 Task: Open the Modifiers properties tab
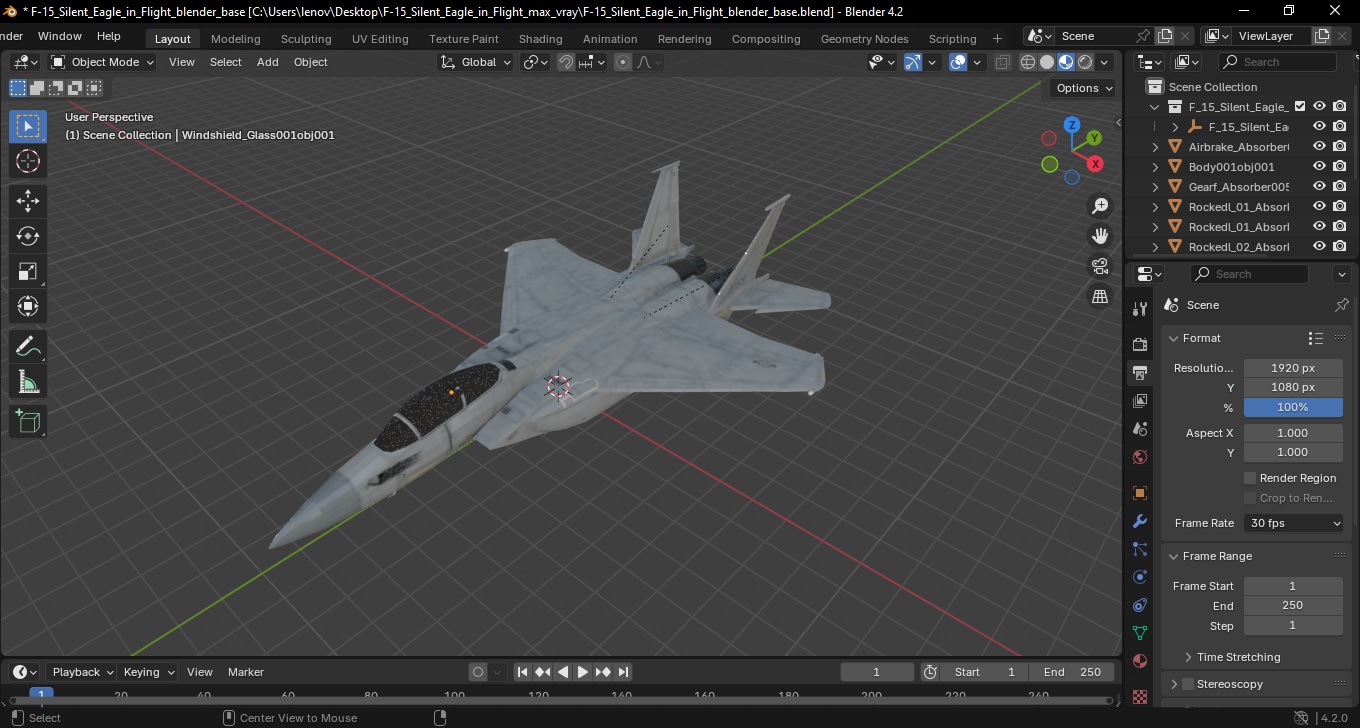[1140, 521]
